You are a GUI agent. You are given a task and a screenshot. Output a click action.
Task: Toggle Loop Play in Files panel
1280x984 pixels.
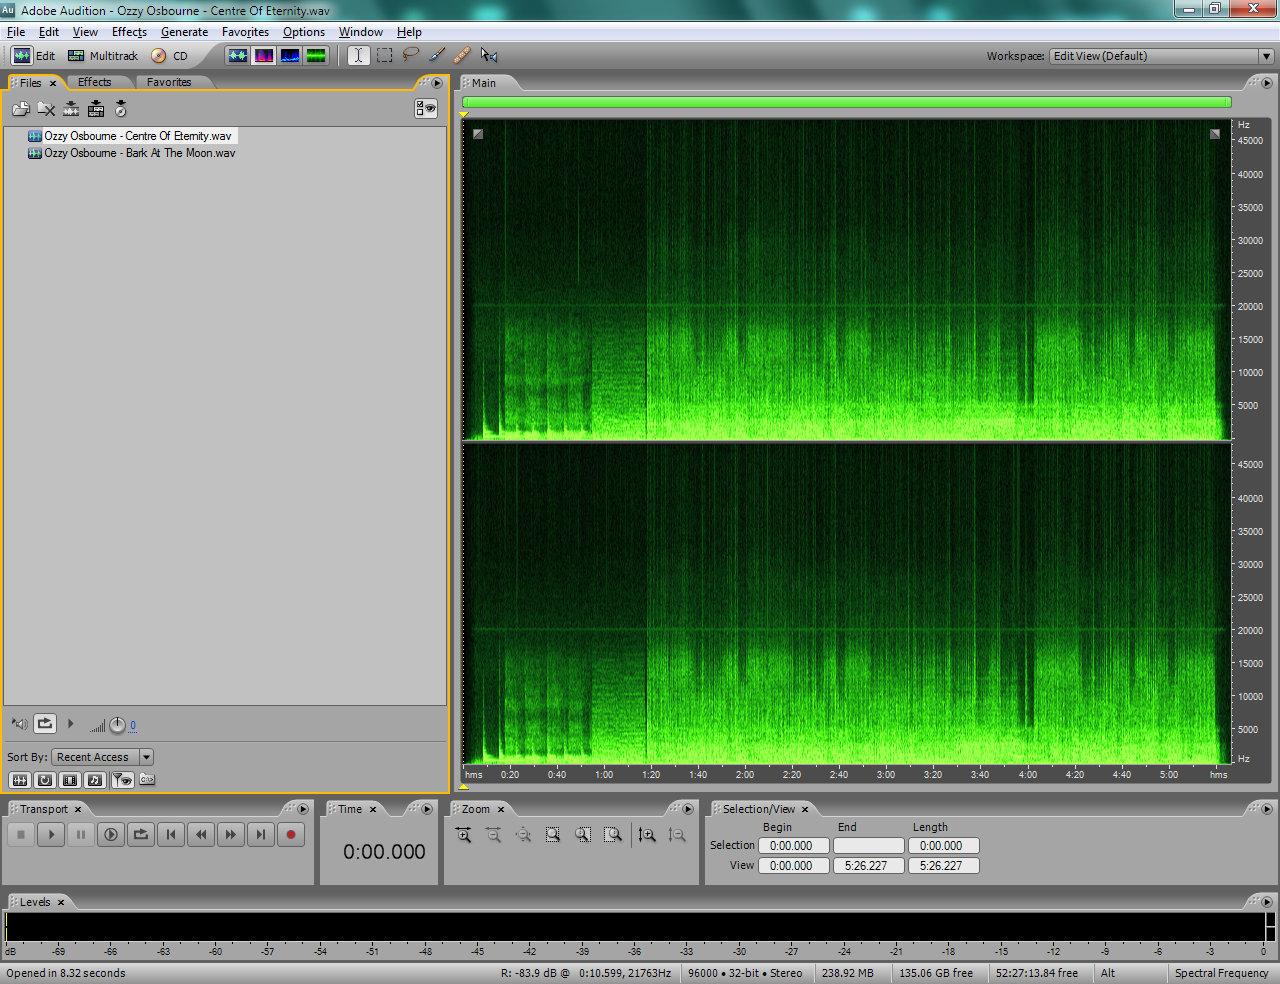tap(45, 723)
